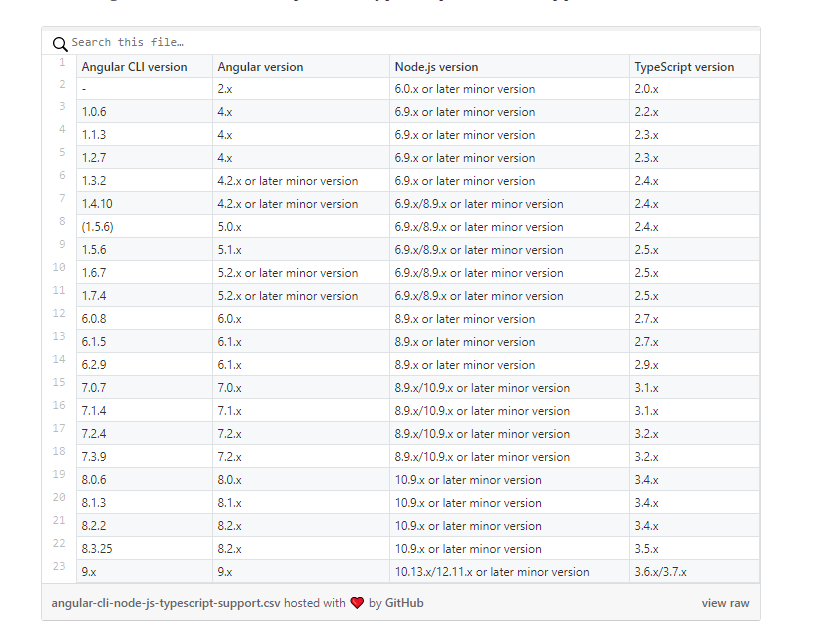The height and width of the screenshot is (644, 813).
Task: Click Angular version cell '5.0.x'
Action: pyautogui.click(x=301, y=227)
